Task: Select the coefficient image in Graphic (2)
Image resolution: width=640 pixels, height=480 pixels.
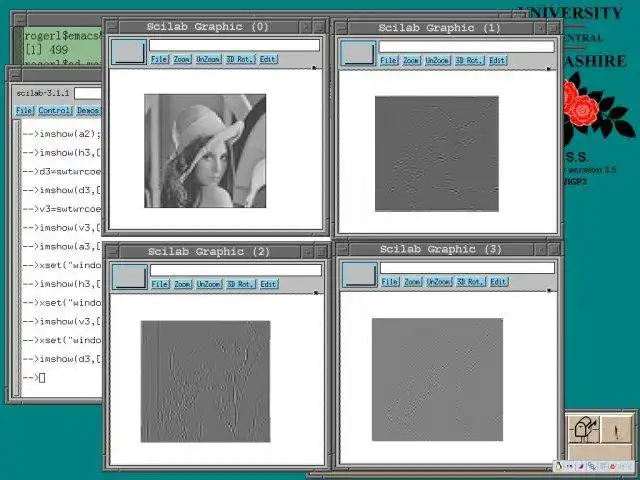Action: coord(205,381)
